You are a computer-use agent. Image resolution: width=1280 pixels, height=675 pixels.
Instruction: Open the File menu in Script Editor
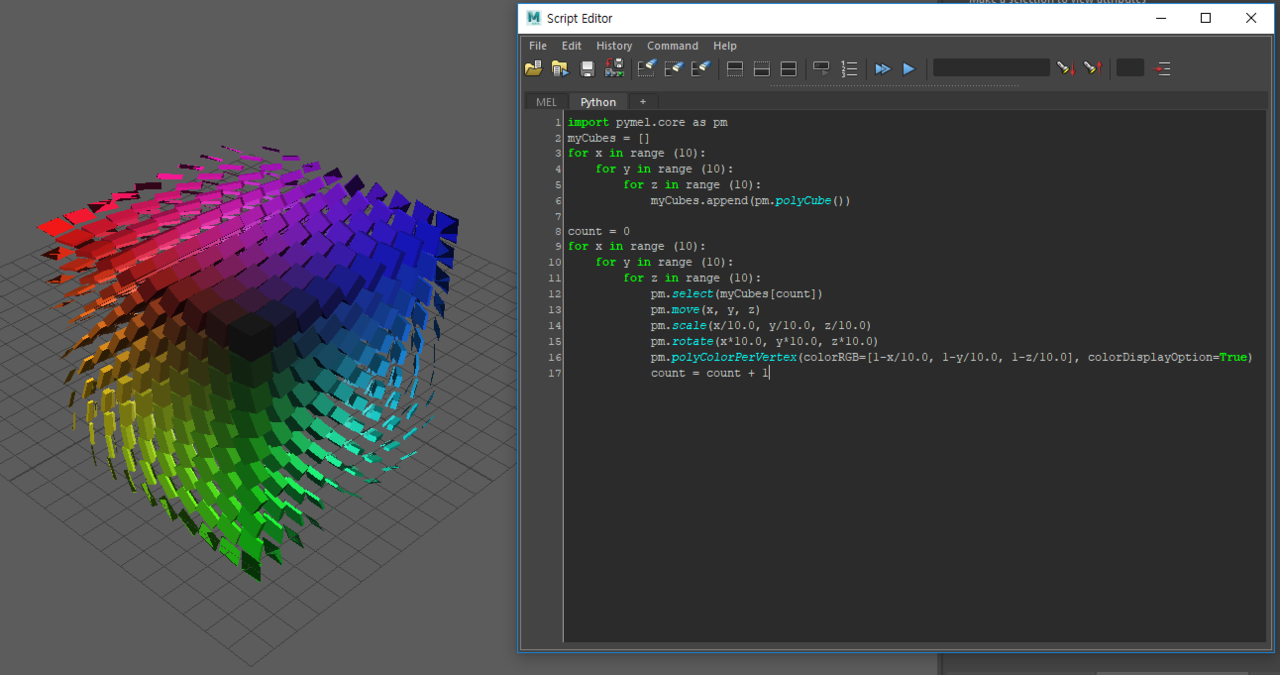point(538,46)
